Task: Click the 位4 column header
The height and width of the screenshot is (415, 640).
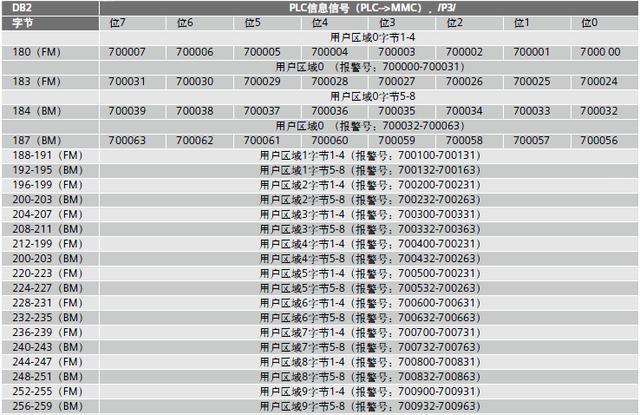Action: coord(320,23)
